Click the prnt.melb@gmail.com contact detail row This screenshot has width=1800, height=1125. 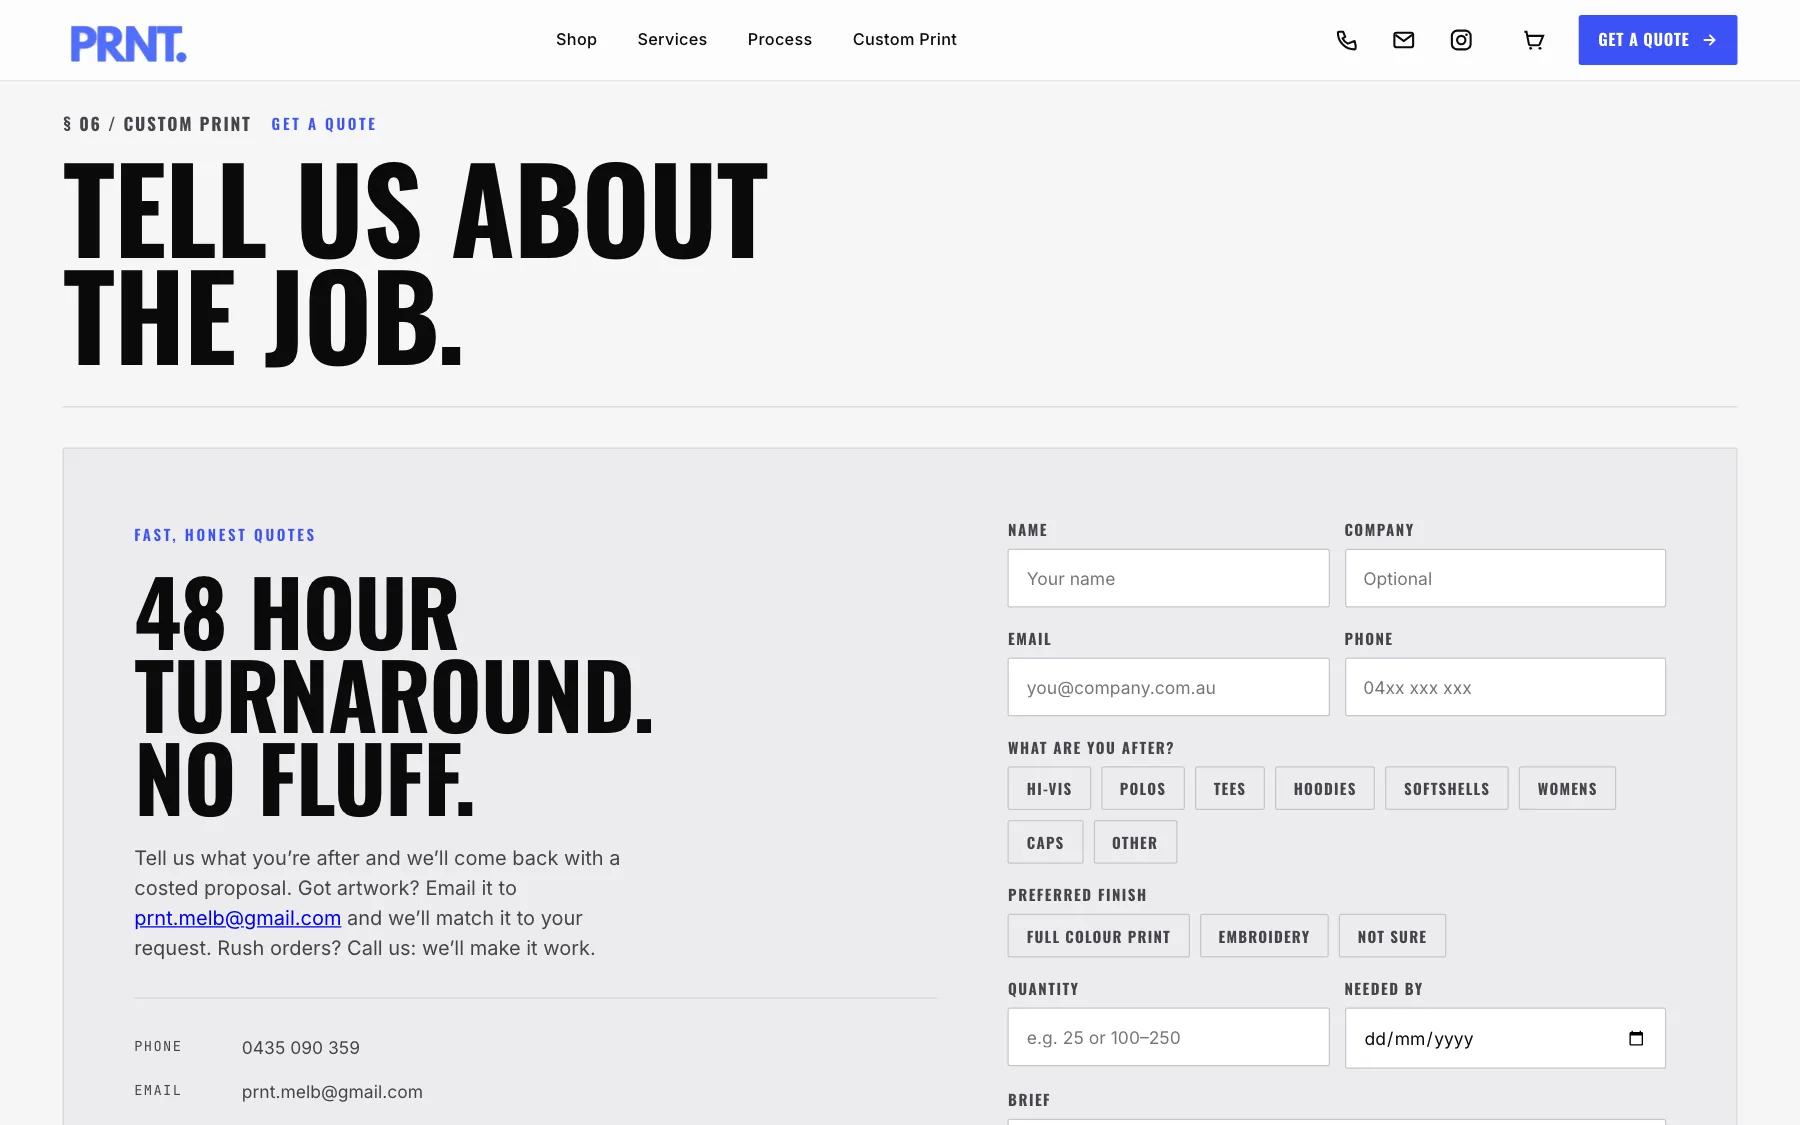click(332, 1092)
